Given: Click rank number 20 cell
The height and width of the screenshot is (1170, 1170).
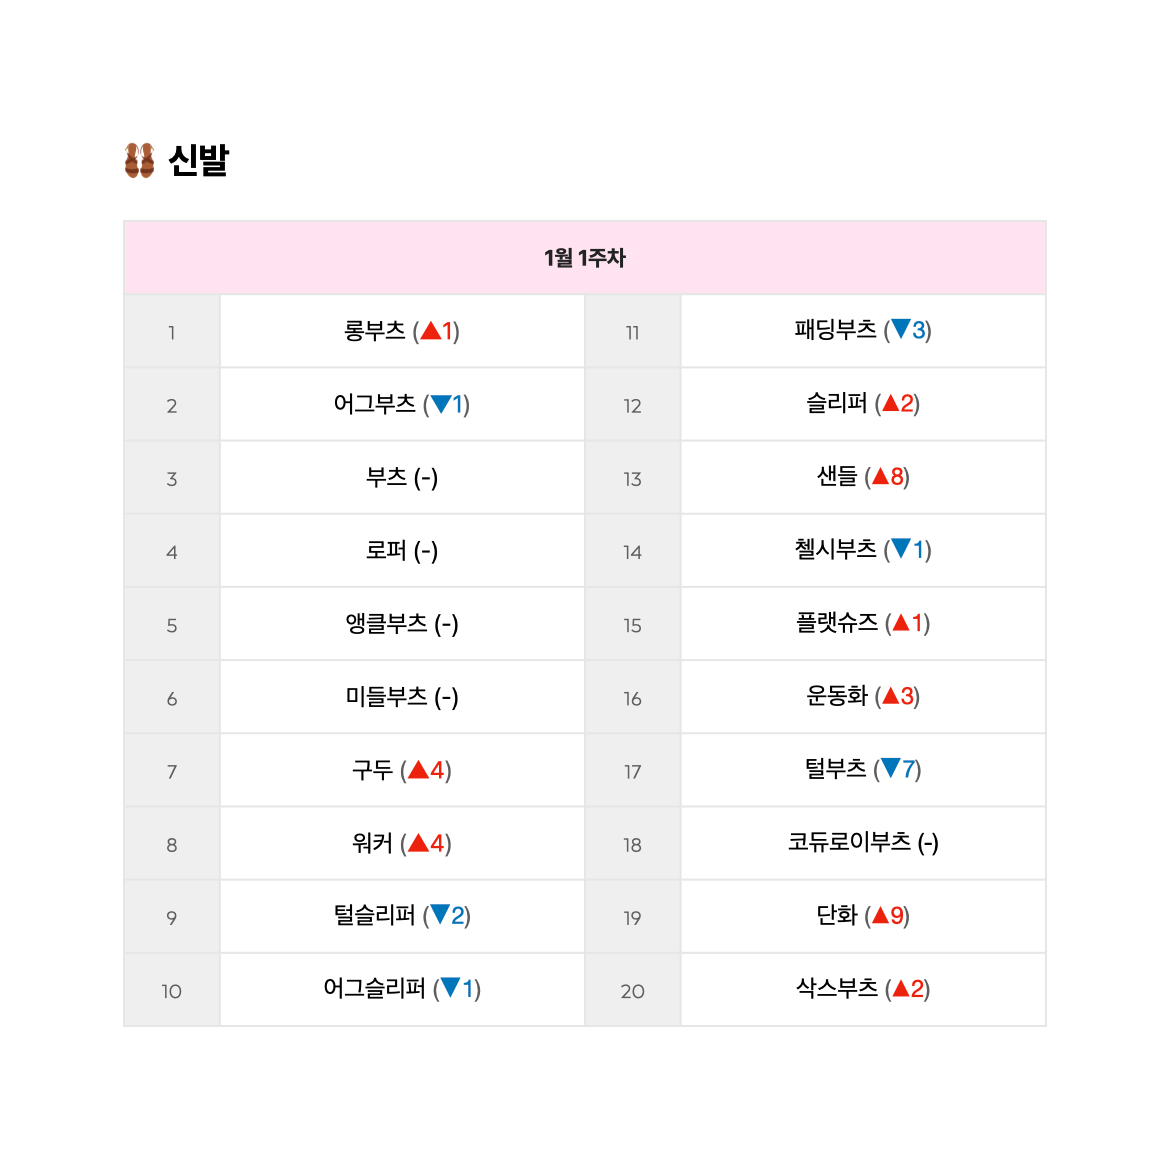Looking at the screenshot, I should click(633, 990).
